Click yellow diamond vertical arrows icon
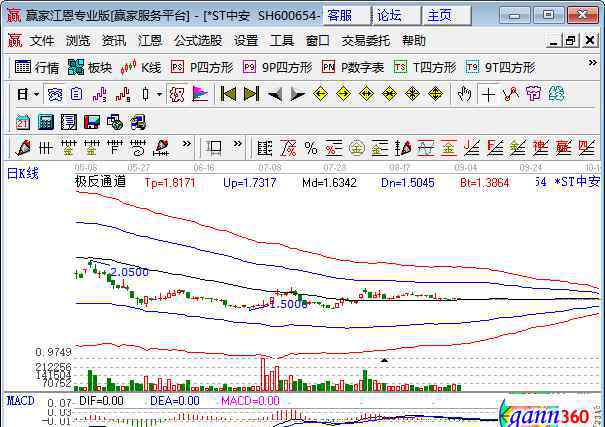 (436, 94)
